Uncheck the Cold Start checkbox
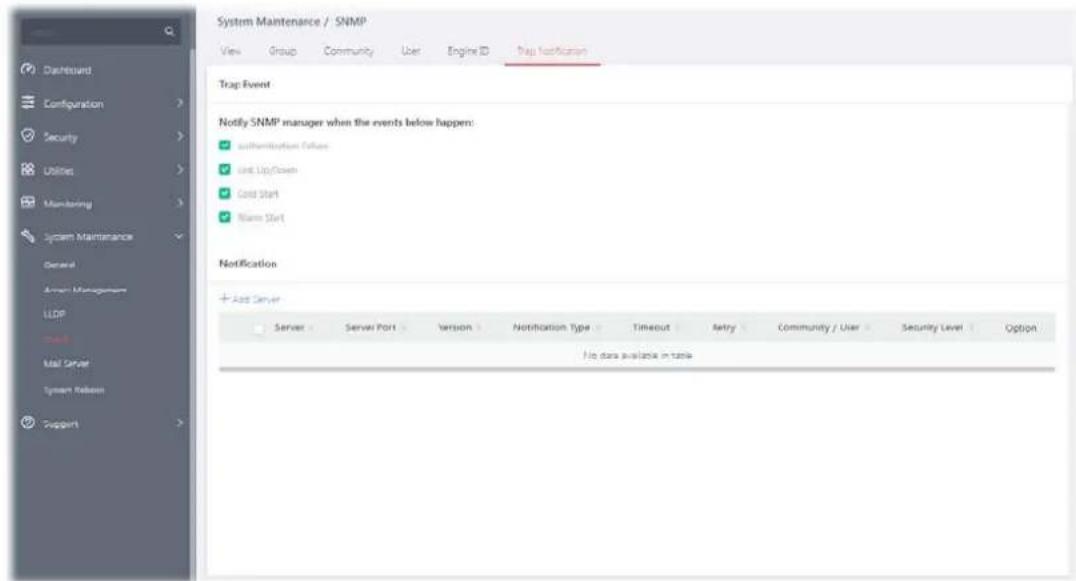The width and height of the screenshot is (1076, 581). (224, 193)
